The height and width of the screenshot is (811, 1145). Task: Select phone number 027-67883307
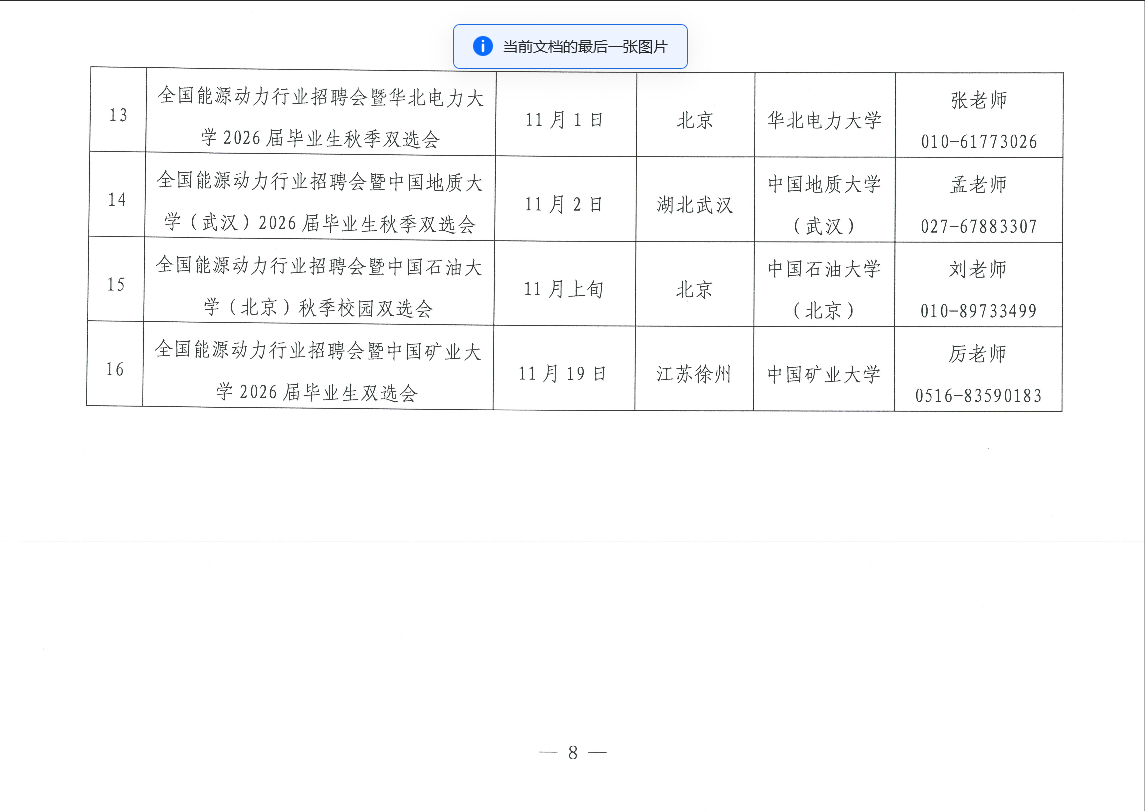[979, 227]
